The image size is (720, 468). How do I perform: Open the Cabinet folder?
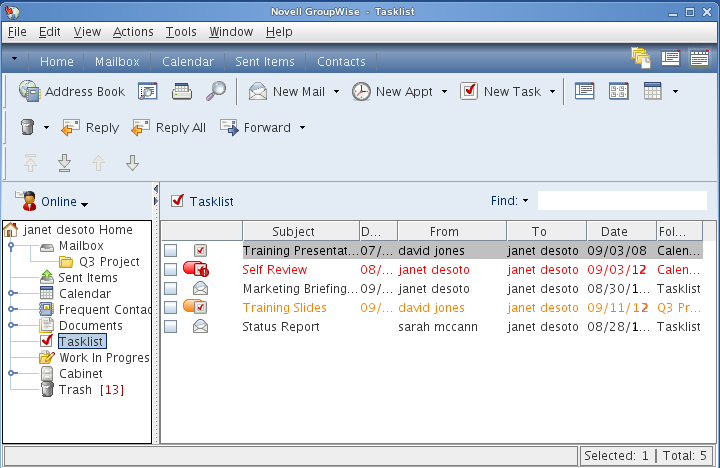pyautogui.click(x=81, y=374)
